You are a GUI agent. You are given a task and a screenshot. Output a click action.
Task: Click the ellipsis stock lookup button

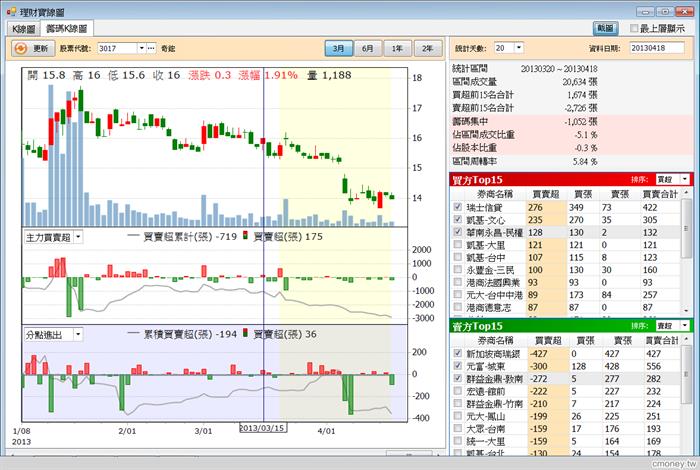pos(151,48)
